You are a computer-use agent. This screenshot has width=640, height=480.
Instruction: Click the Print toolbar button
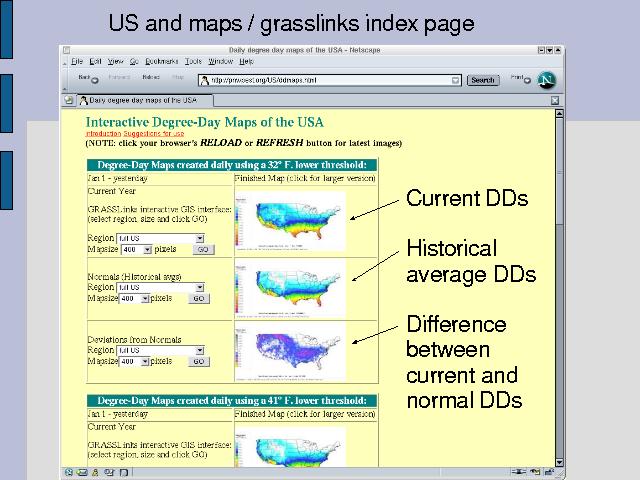[x=517, y=79]
